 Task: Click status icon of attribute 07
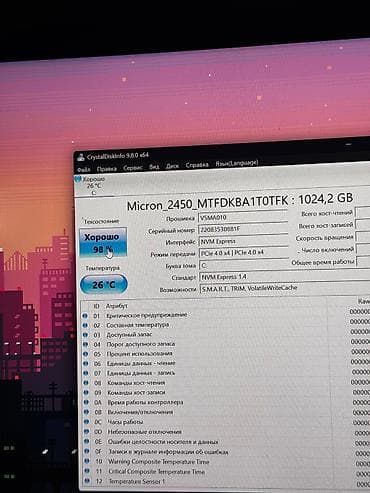(x=86, y=373)
